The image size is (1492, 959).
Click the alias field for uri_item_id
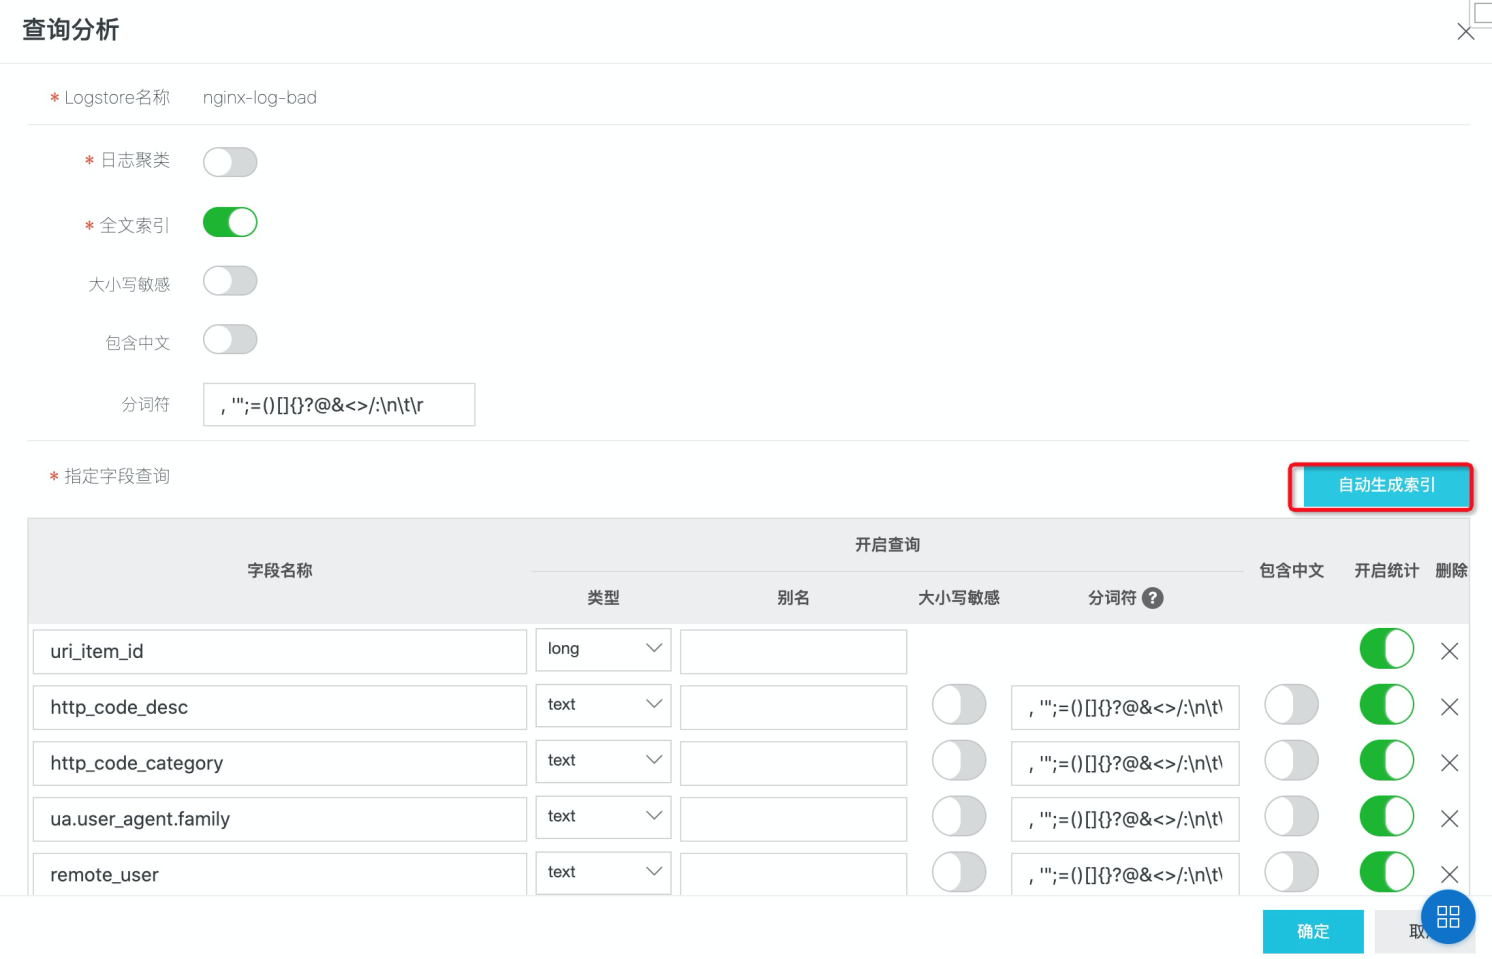793,651
